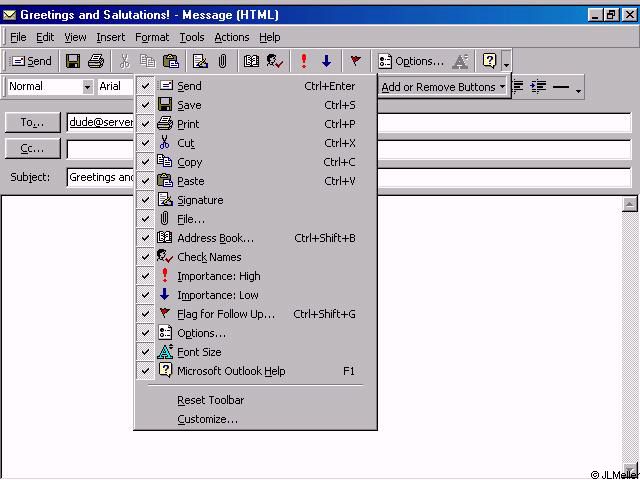640x480 pixels.
Task: Click the Save floppy disk toolbar icon
Action: click(x=73, y=61)
